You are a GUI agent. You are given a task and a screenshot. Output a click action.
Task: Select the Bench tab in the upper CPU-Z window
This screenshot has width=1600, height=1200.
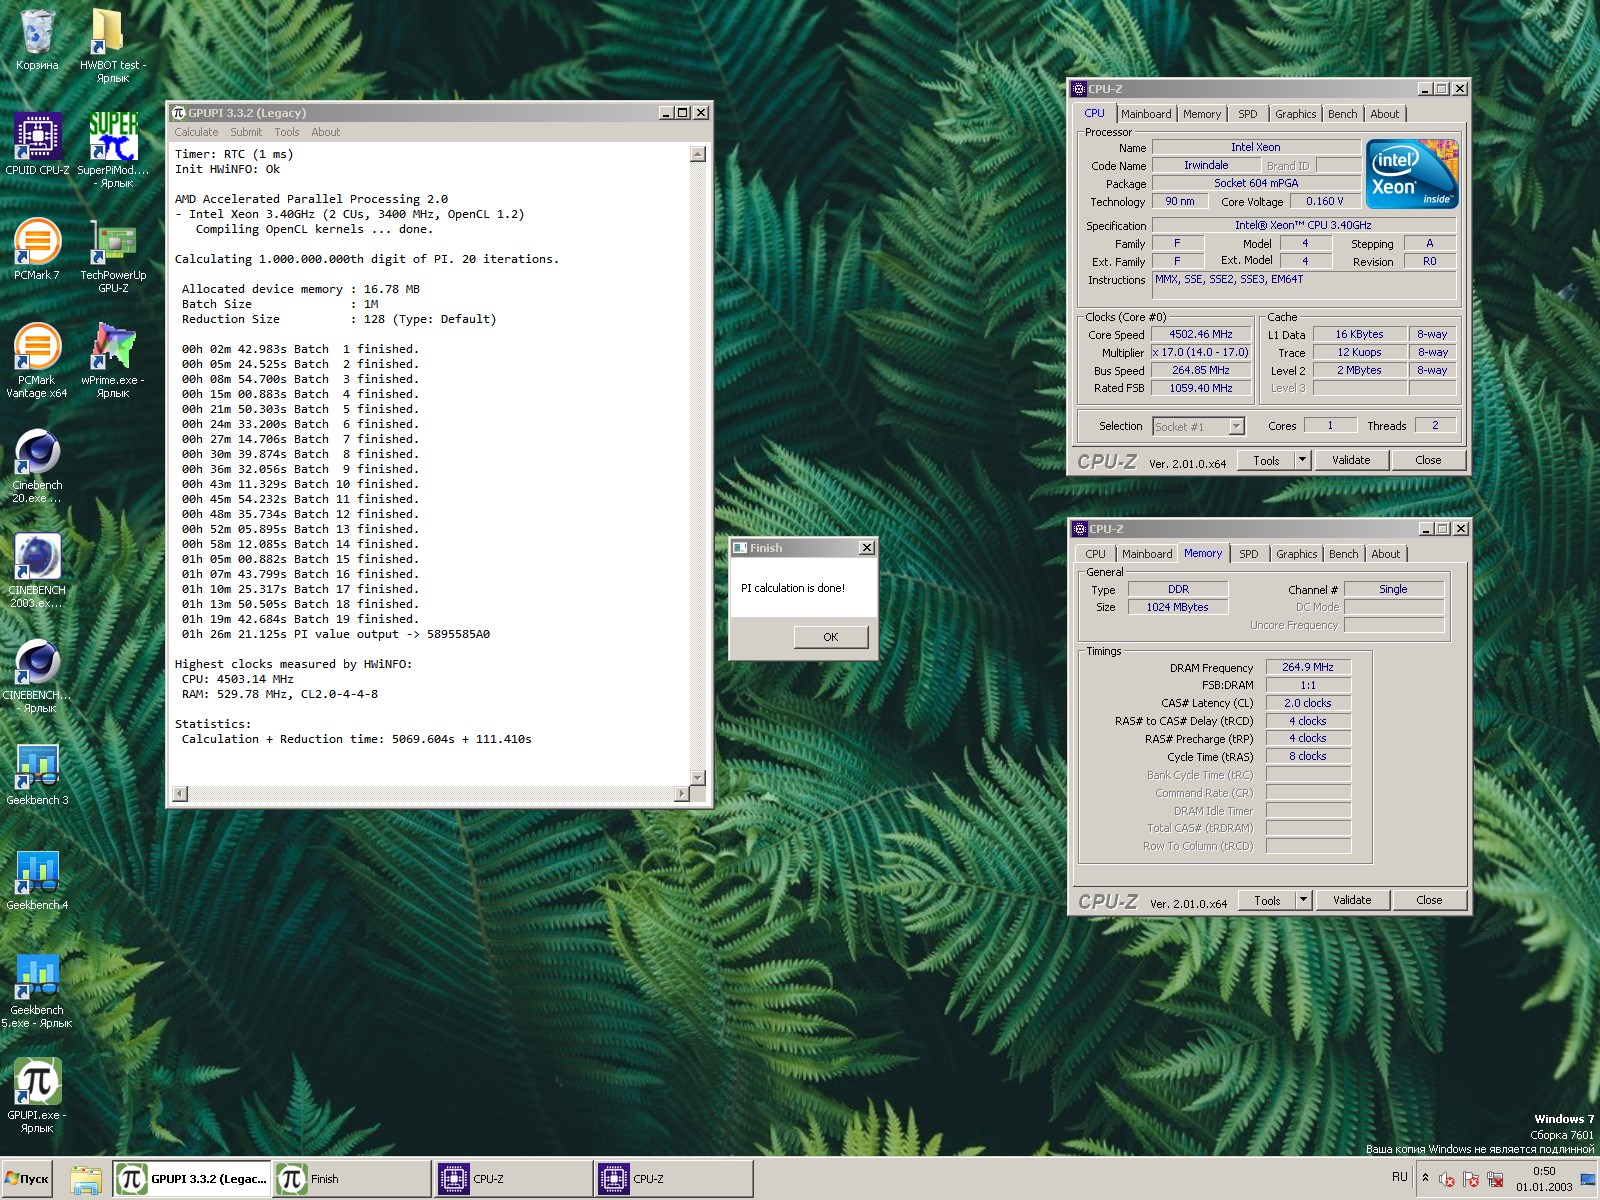point(1343,114)
